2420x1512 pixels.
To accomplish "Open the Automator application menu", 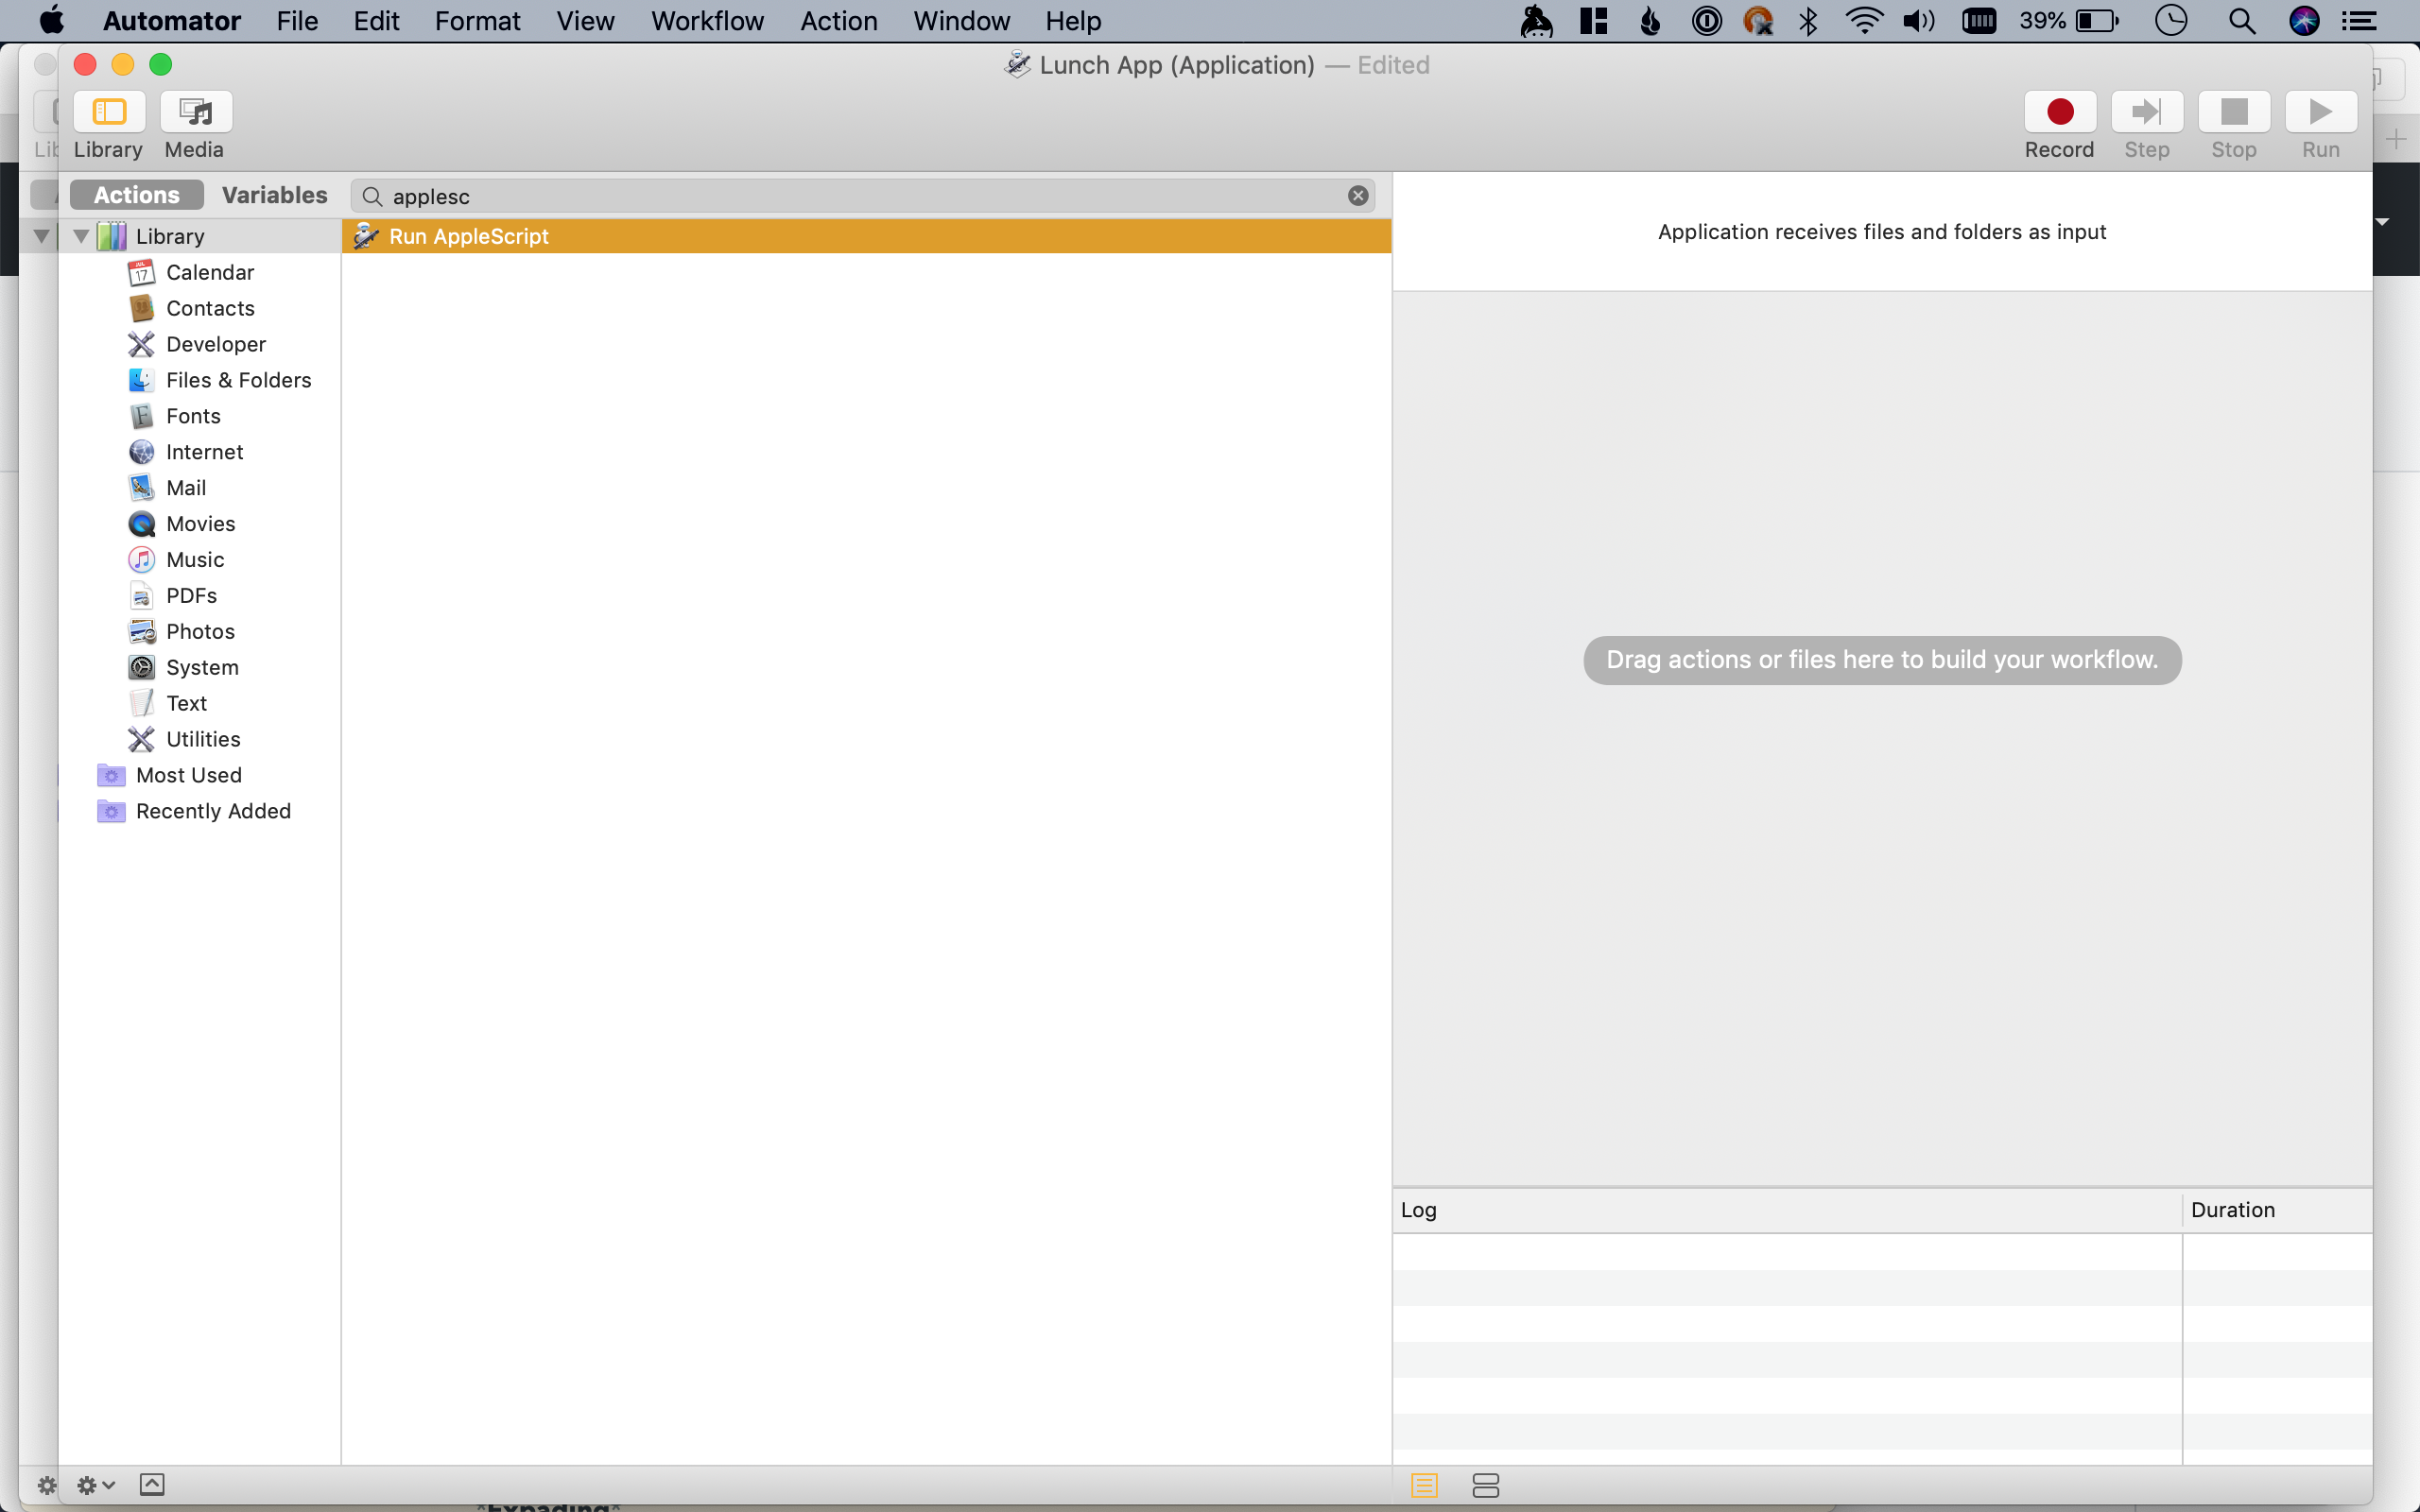I will click(172, 21).
